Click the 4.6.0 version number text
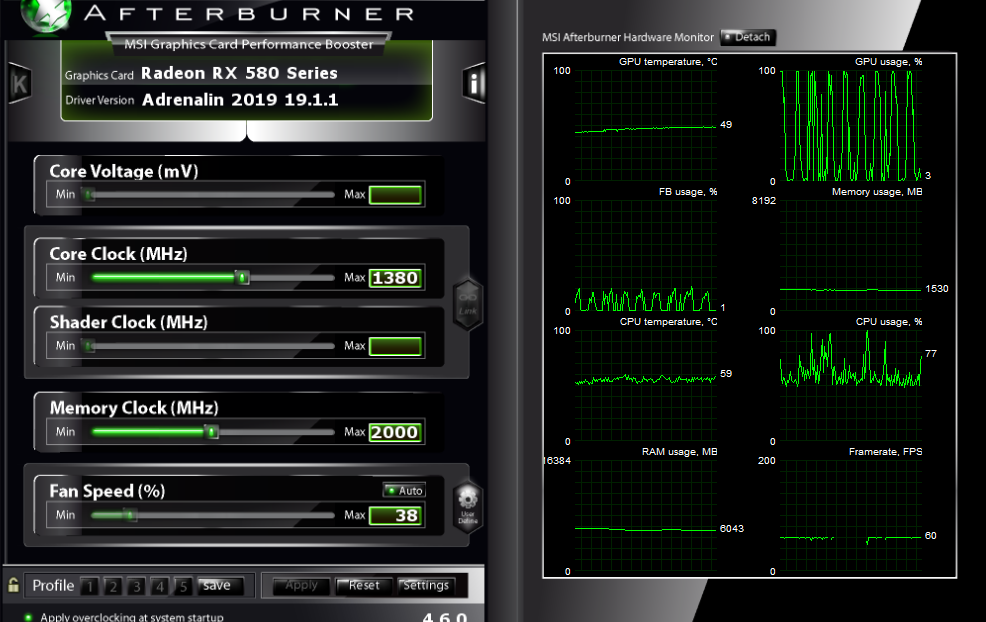 pos(445,617)
